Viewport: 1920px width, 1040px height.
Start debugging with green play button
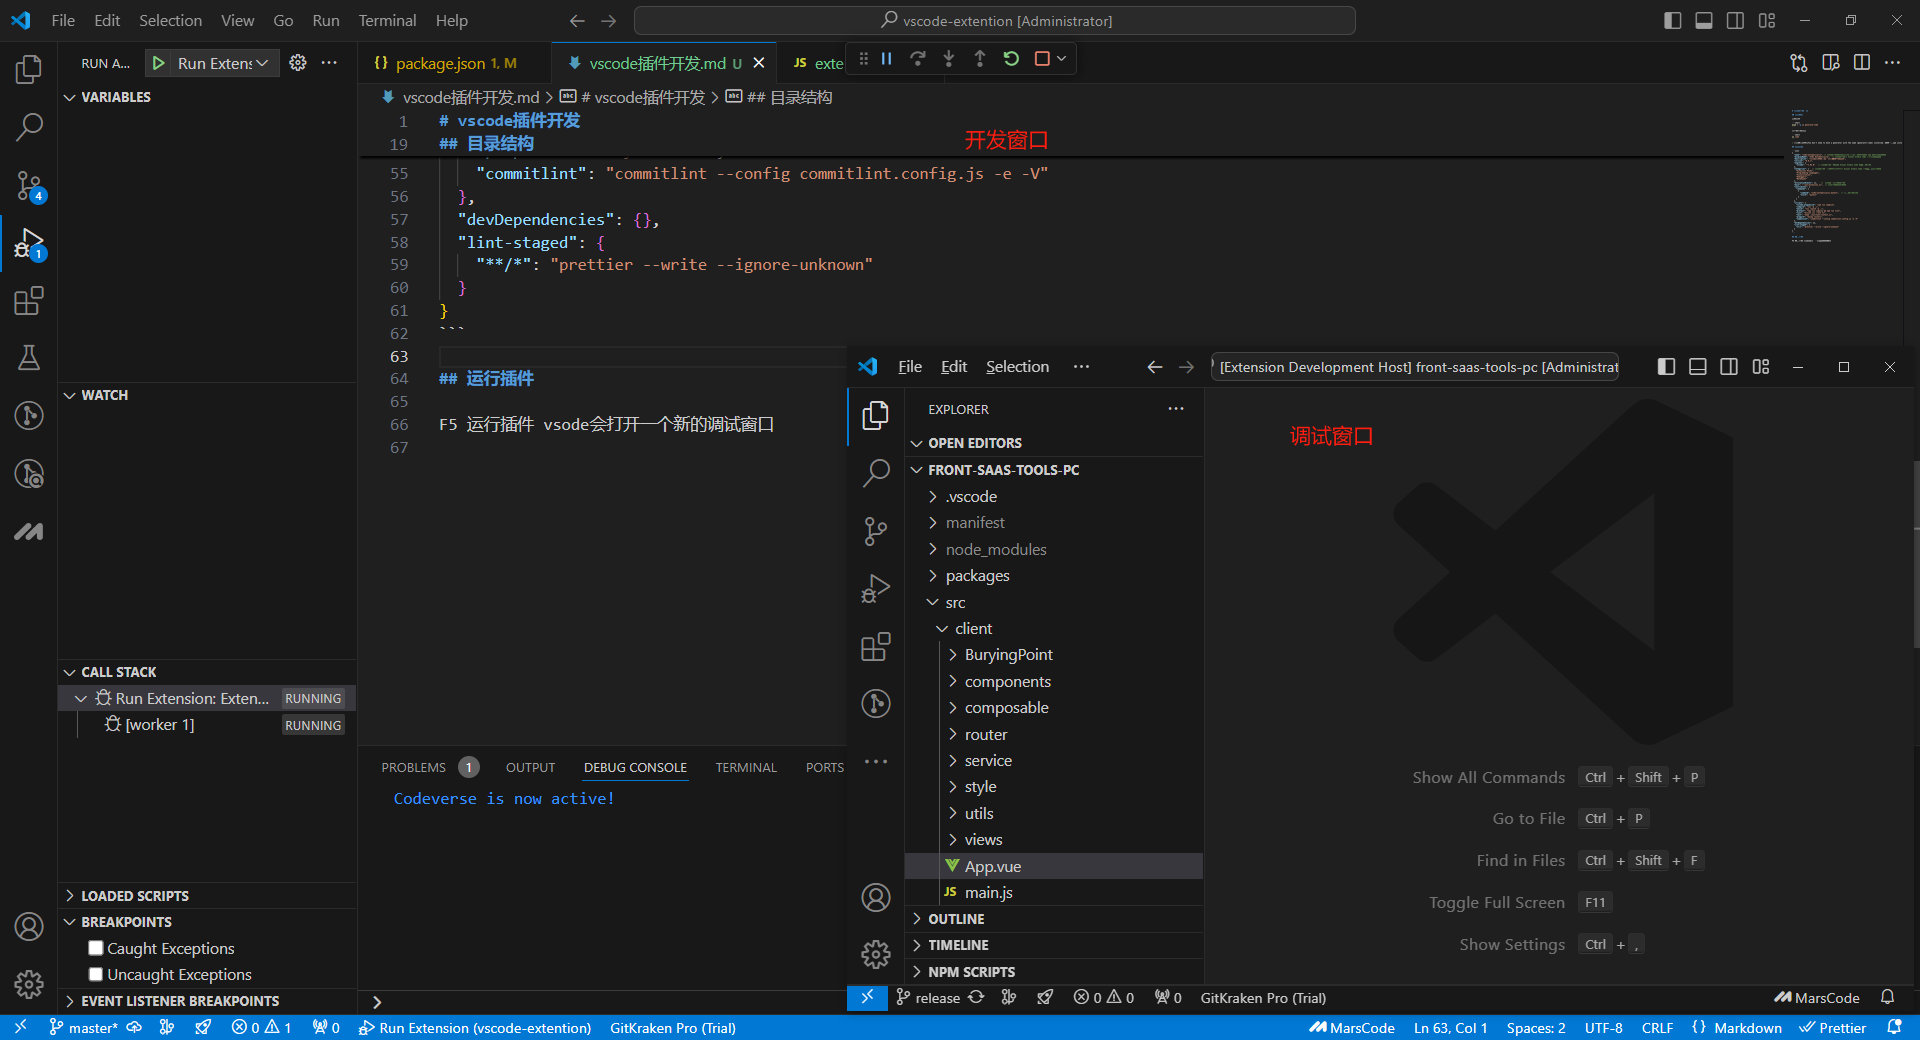point(158,63)
